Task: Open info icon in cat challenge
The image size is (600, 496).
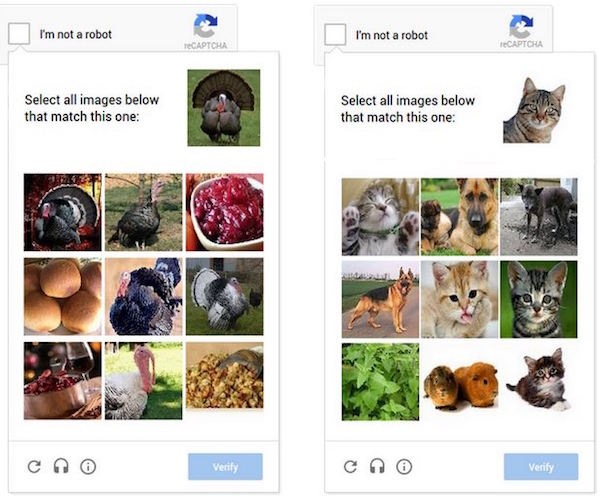Action: 404,467
